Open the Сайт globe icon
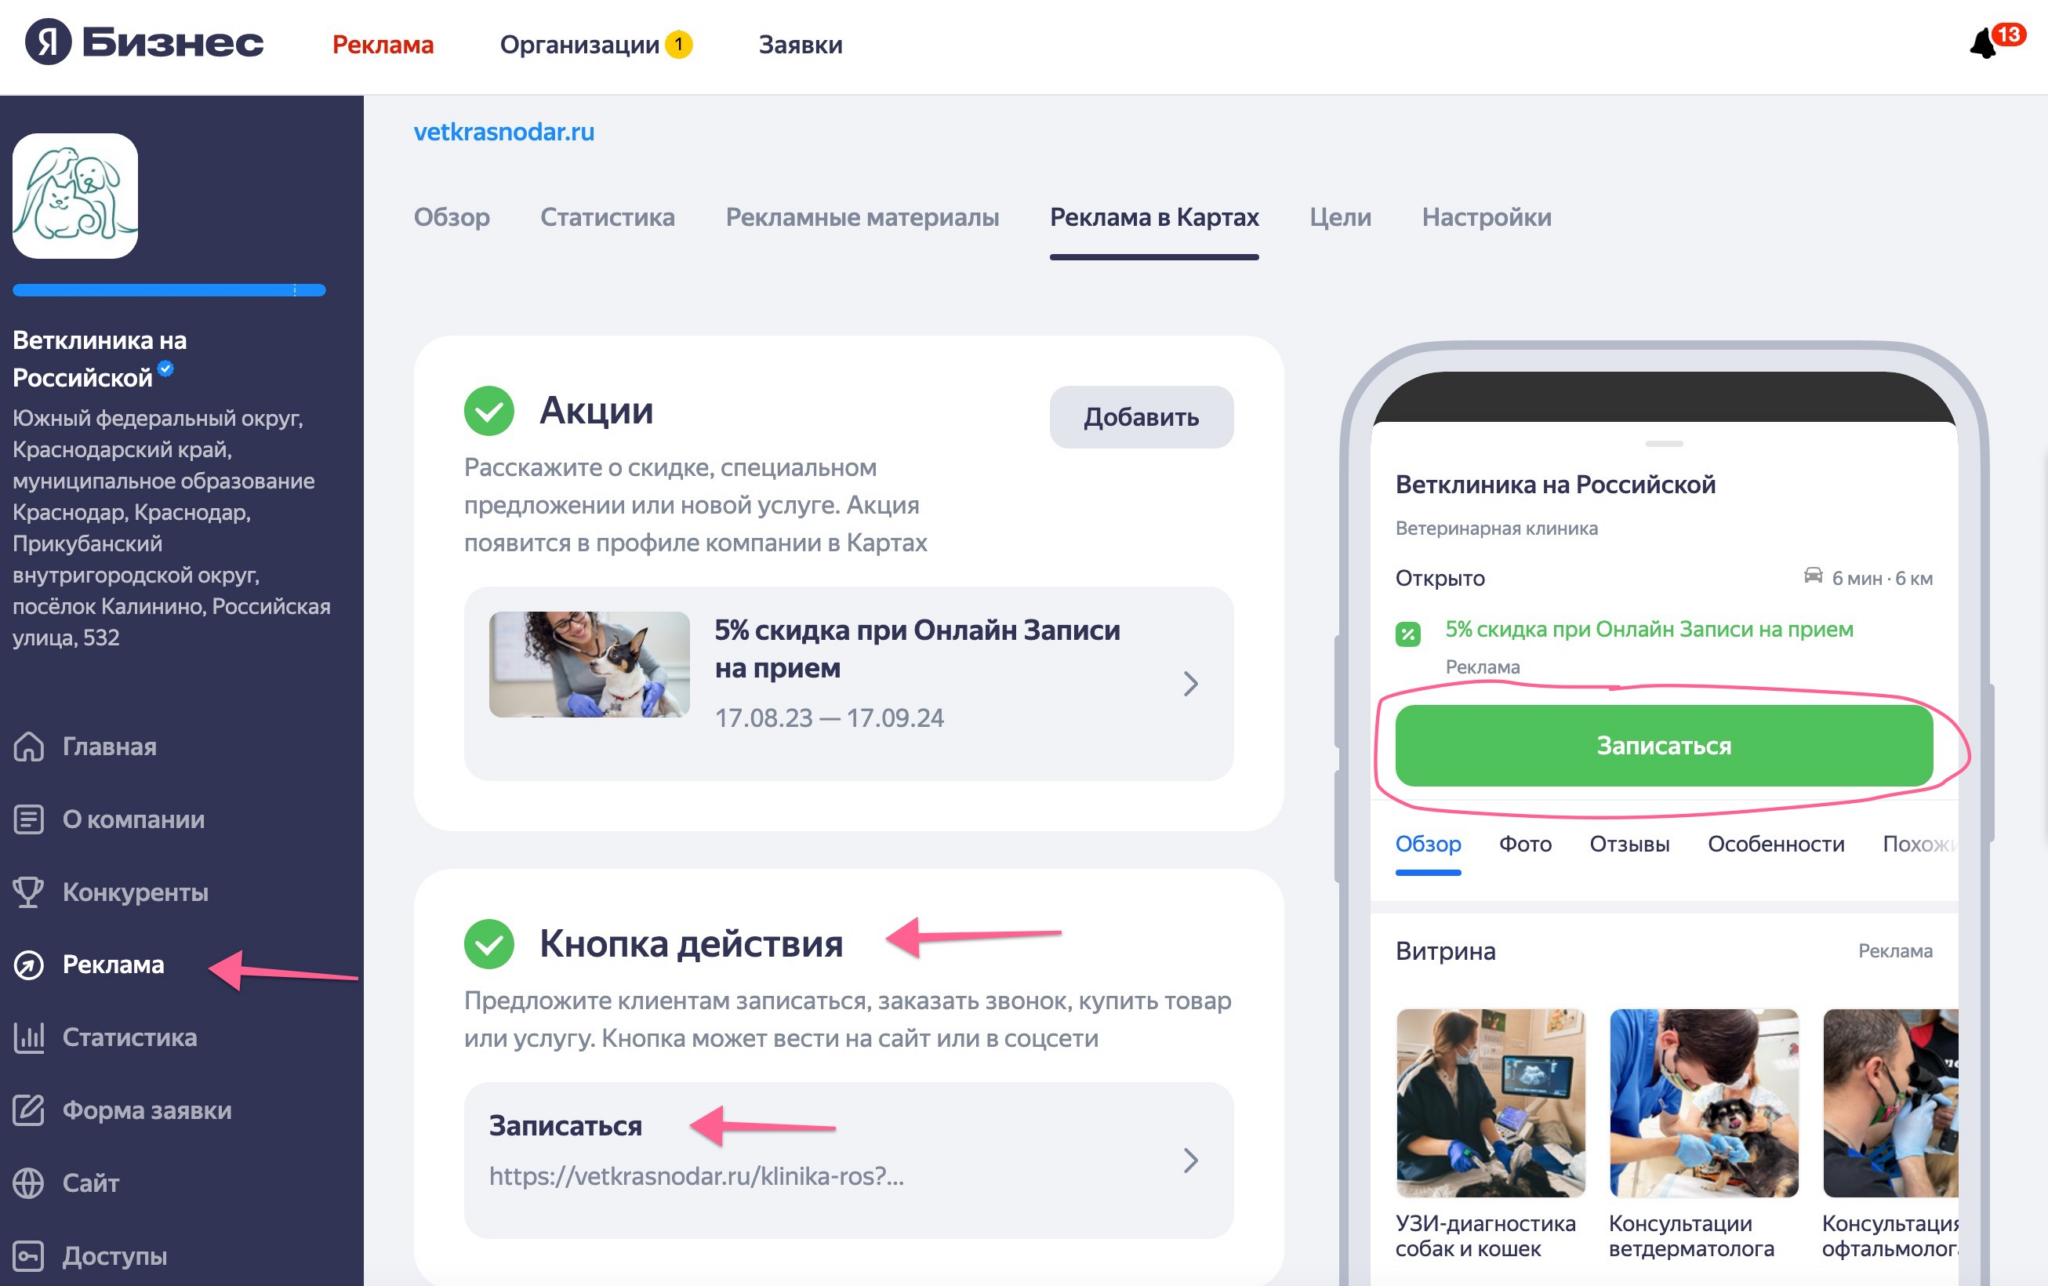The height and width of the screenshot is (1286, 2048). click(29, 1183)
